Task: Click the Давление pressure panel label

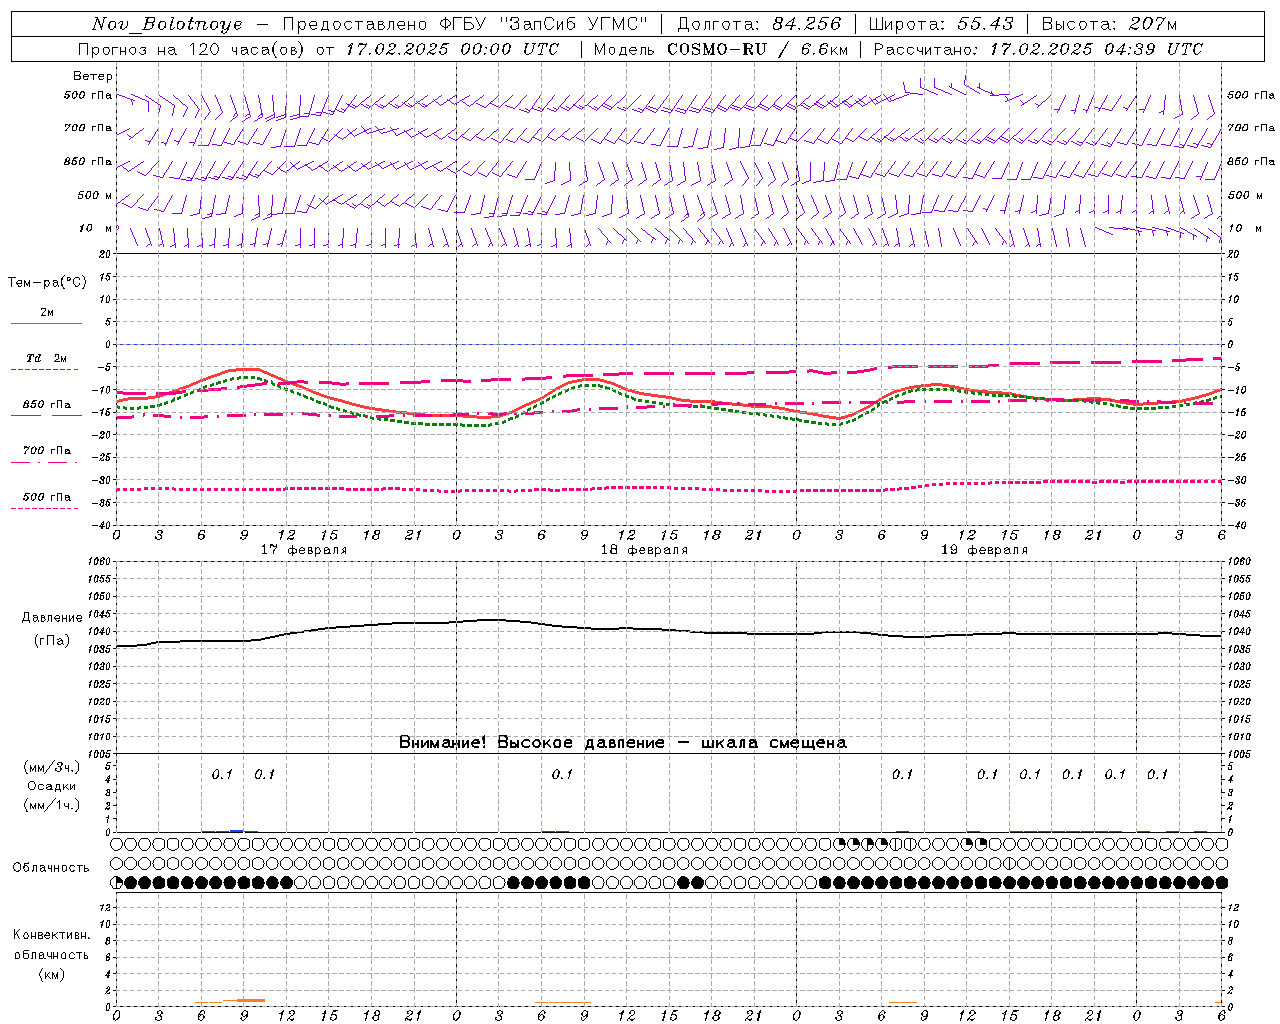Action: tap(52, 618)
